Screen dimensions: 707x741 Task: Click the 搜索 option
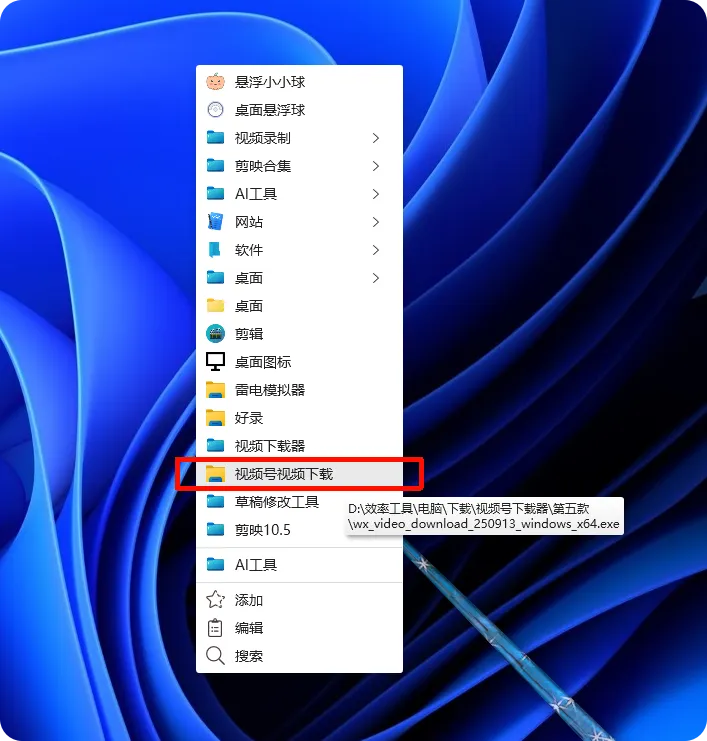click(300, 656)
